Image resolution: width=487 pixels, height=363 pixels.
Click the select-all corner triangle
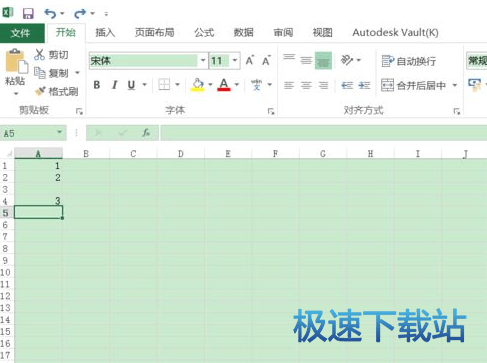click(x=9, y=154)
